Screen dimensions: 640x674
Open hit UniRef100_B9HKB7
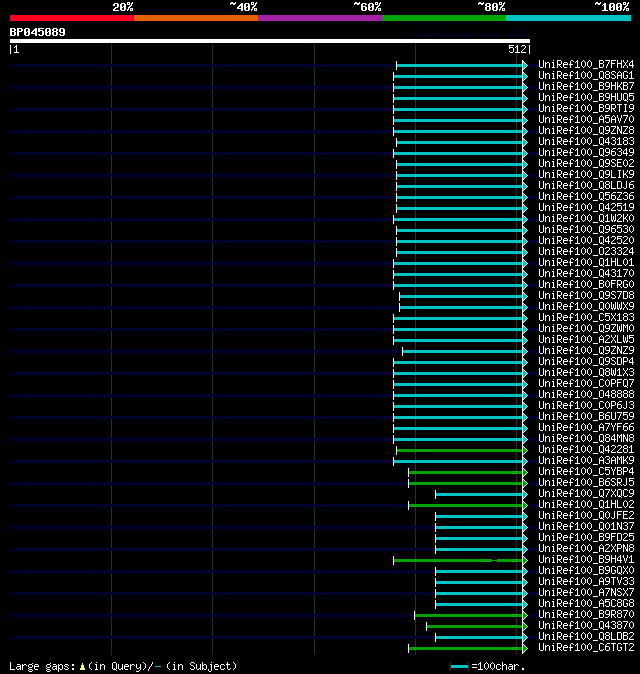(x=586, y=86)
